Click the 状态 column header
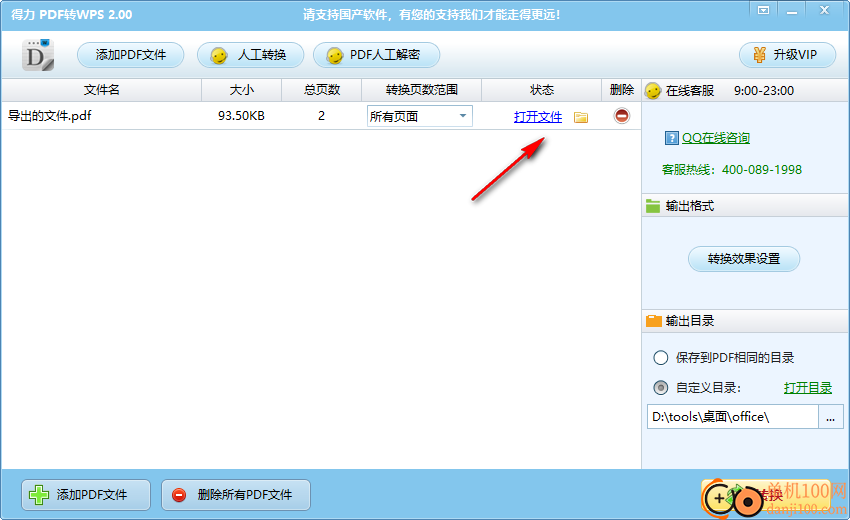850x520 pixels. tap(542, 90)
